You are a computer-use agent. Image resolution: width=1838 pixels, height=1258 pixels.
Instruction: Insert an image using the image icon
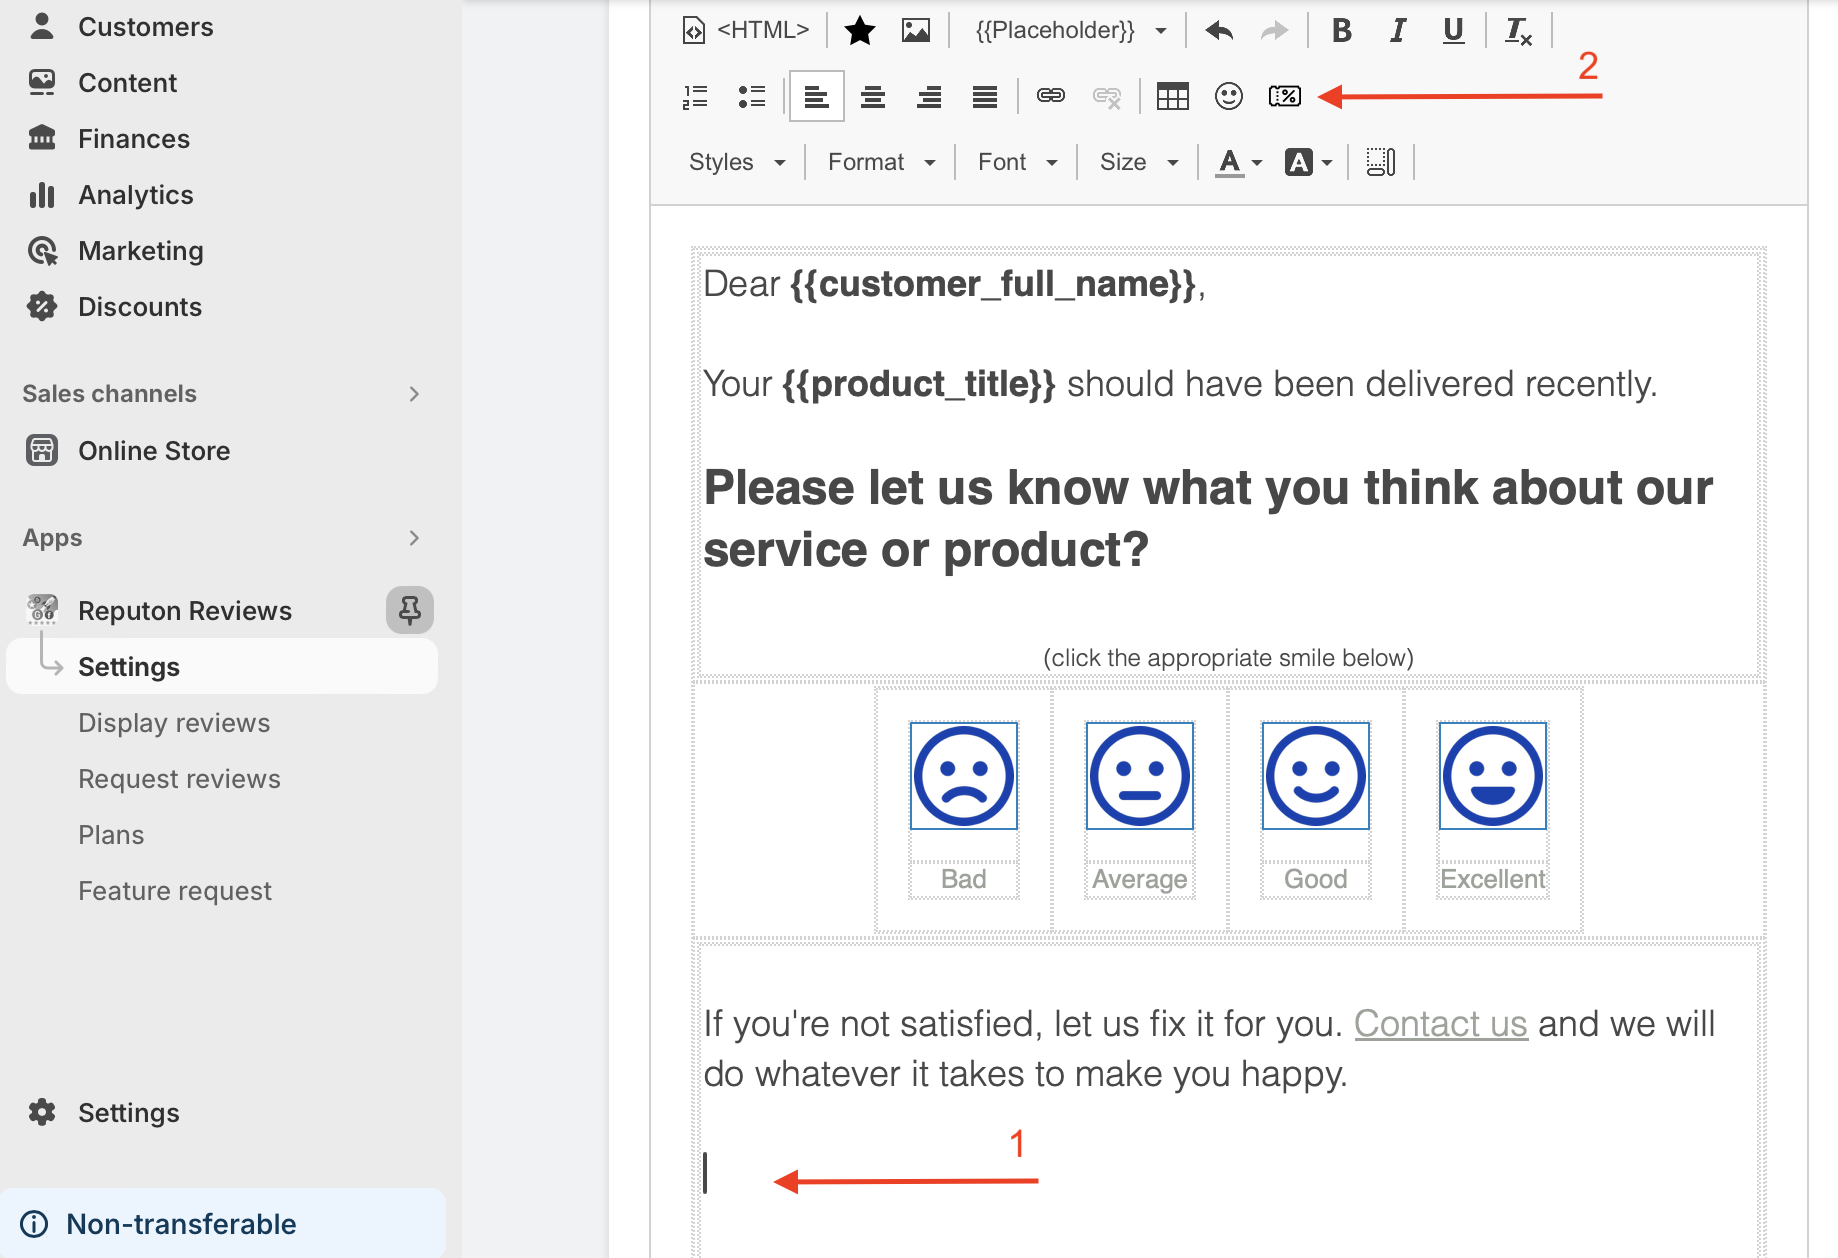pyautogui.click(x=915, y=31)
